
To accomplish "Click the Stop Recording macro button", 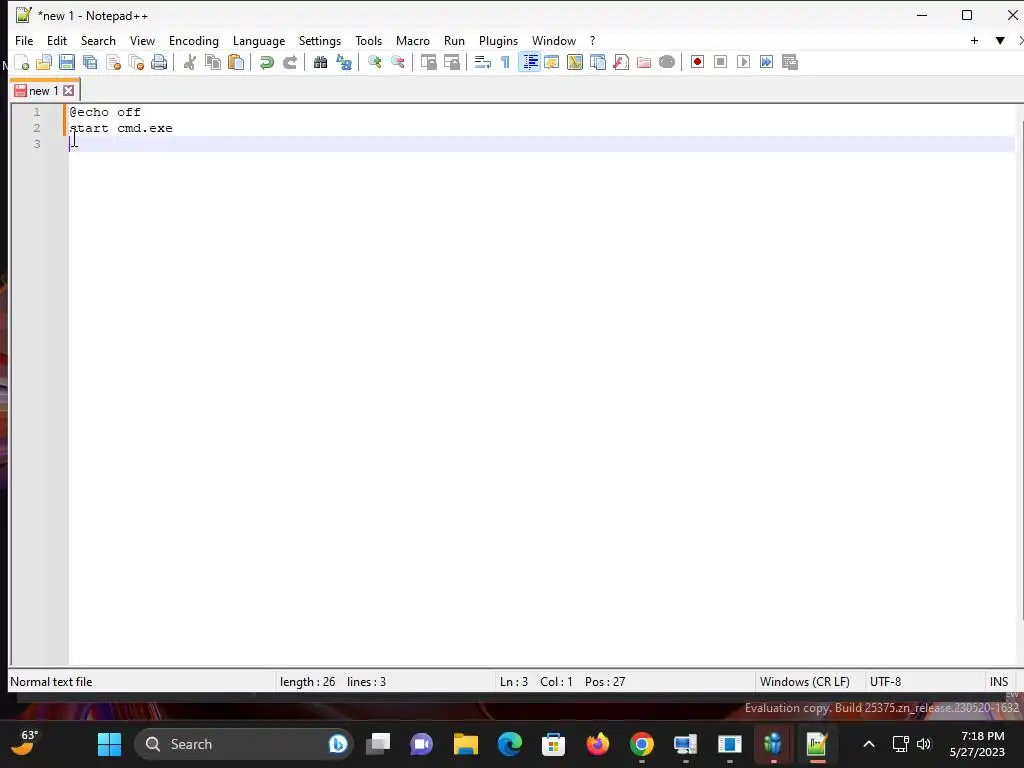I will pyautogui.click(x=720, y=63).
